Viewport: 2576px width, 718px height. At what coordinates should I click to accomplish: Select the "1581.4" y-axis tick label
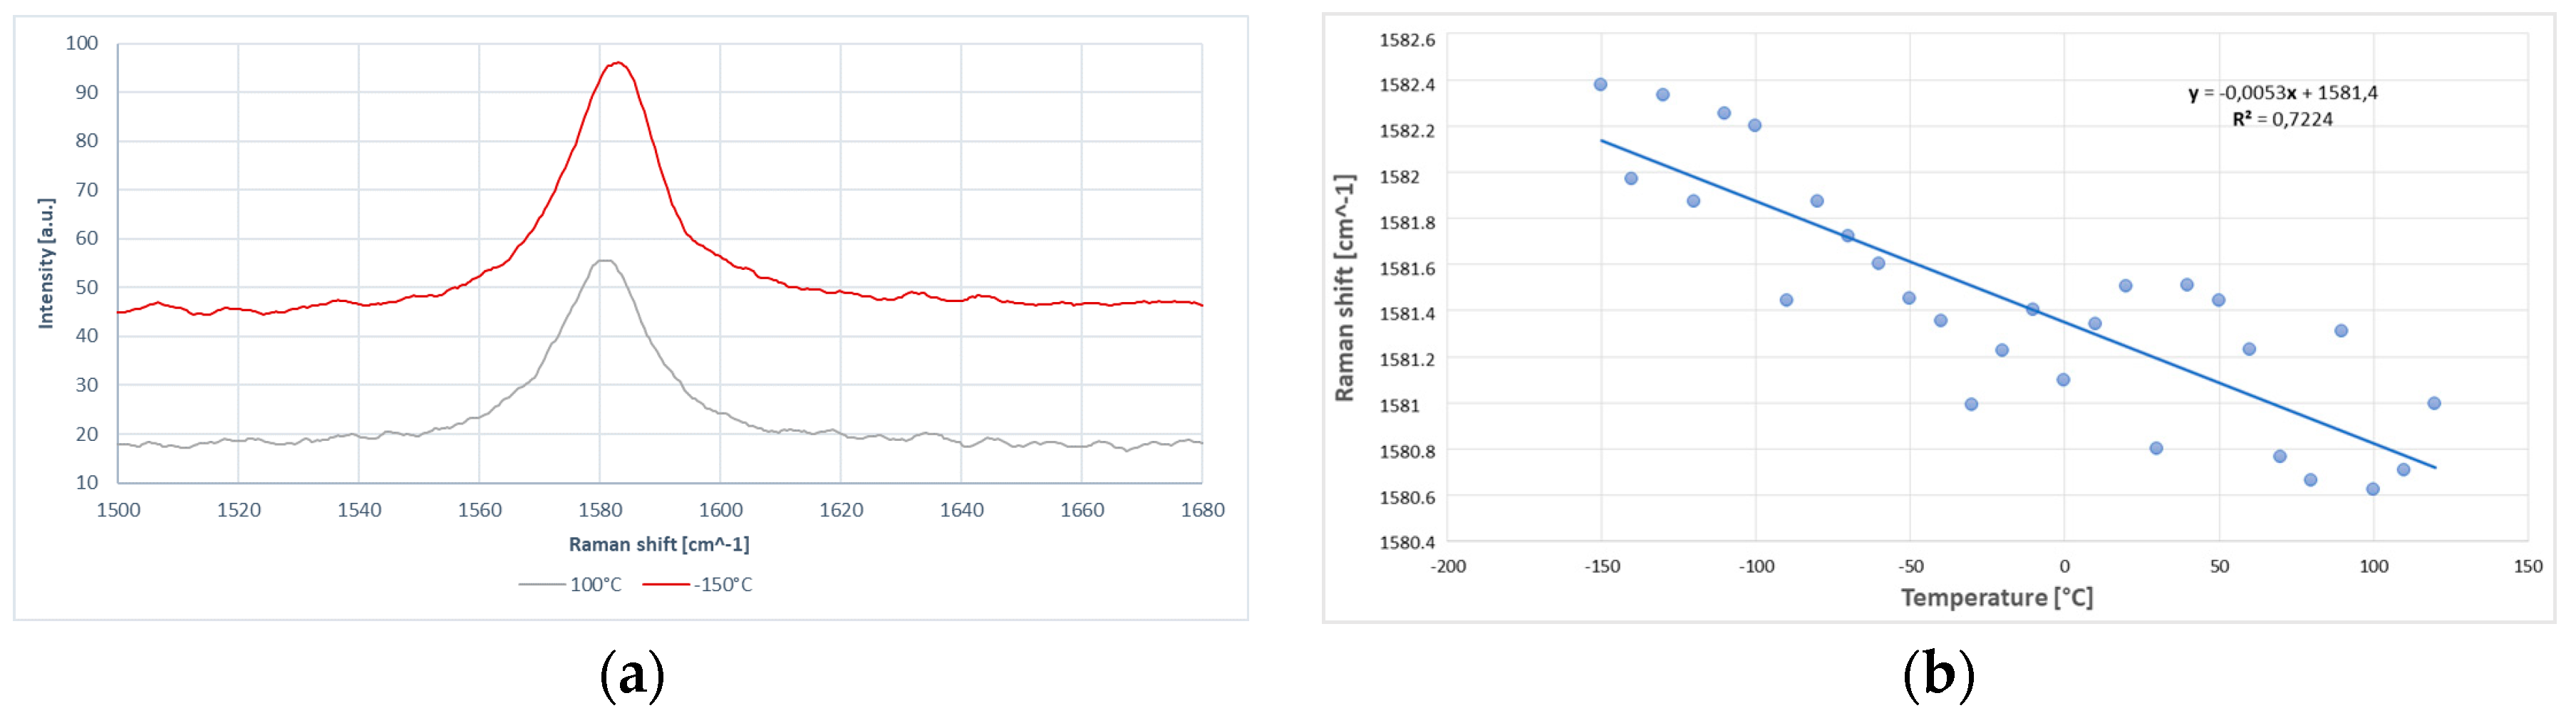(x=1407, y=314)
